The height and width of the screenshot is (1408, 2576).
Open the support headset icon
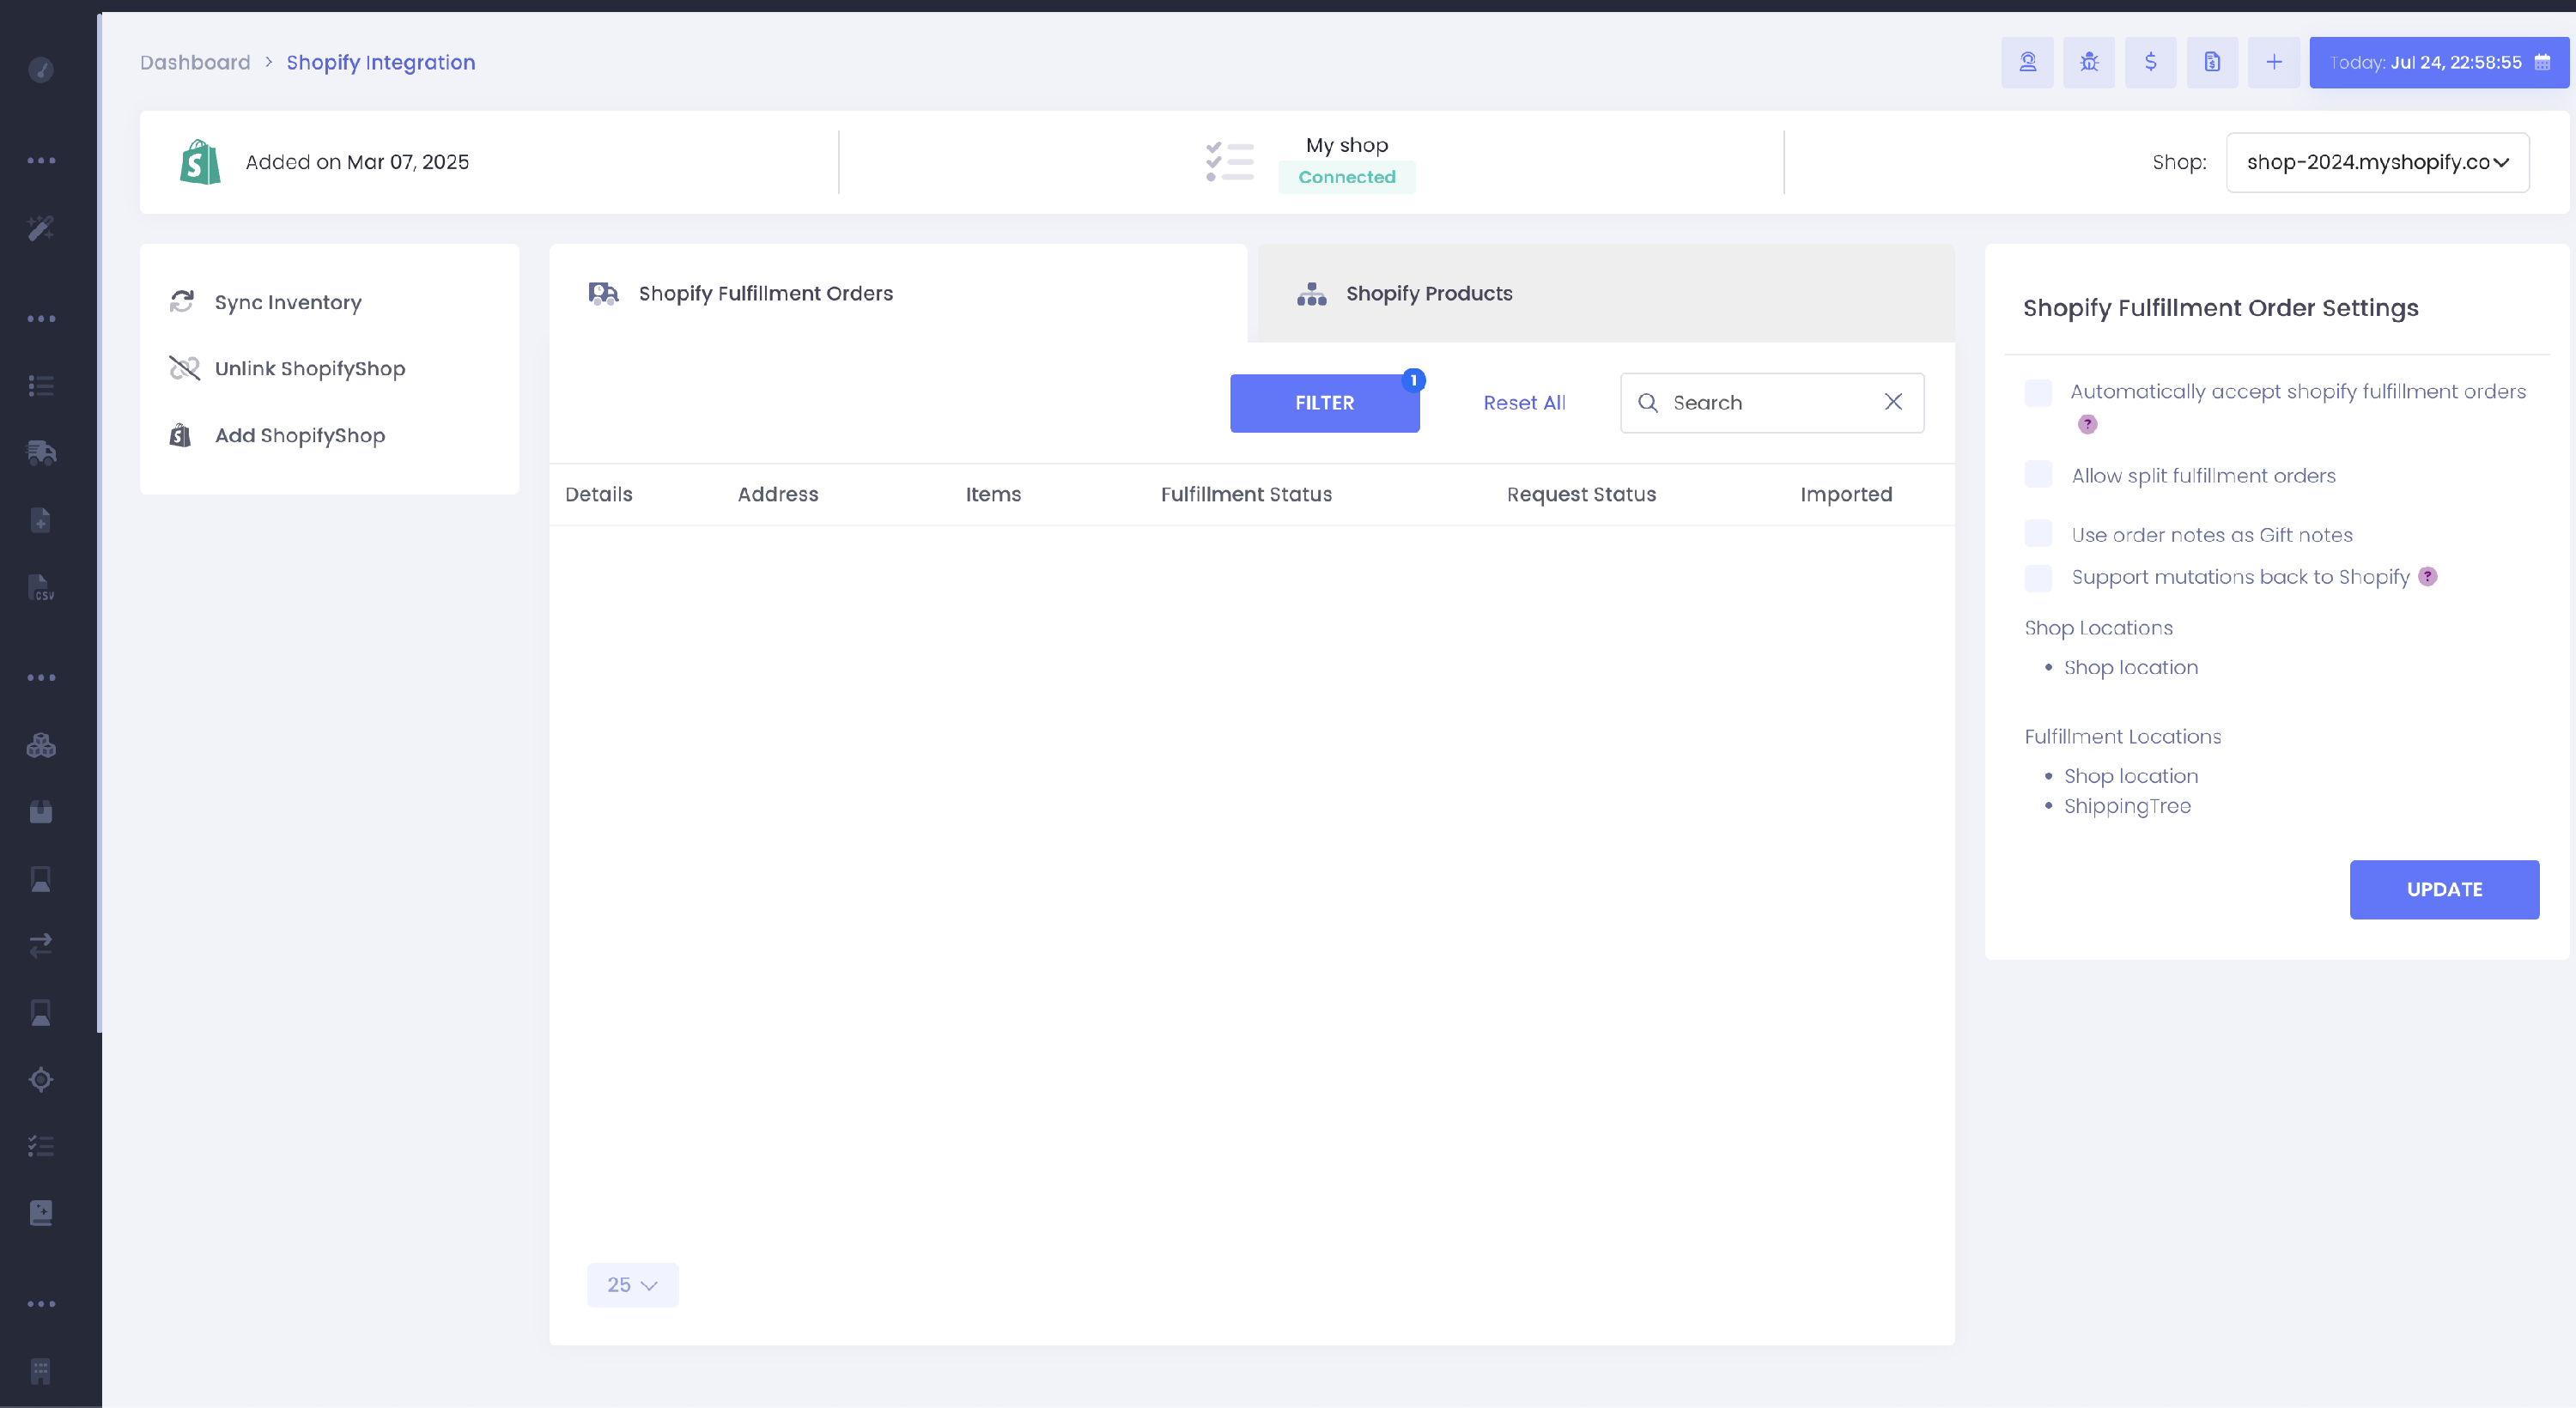tap(2027, 62)
